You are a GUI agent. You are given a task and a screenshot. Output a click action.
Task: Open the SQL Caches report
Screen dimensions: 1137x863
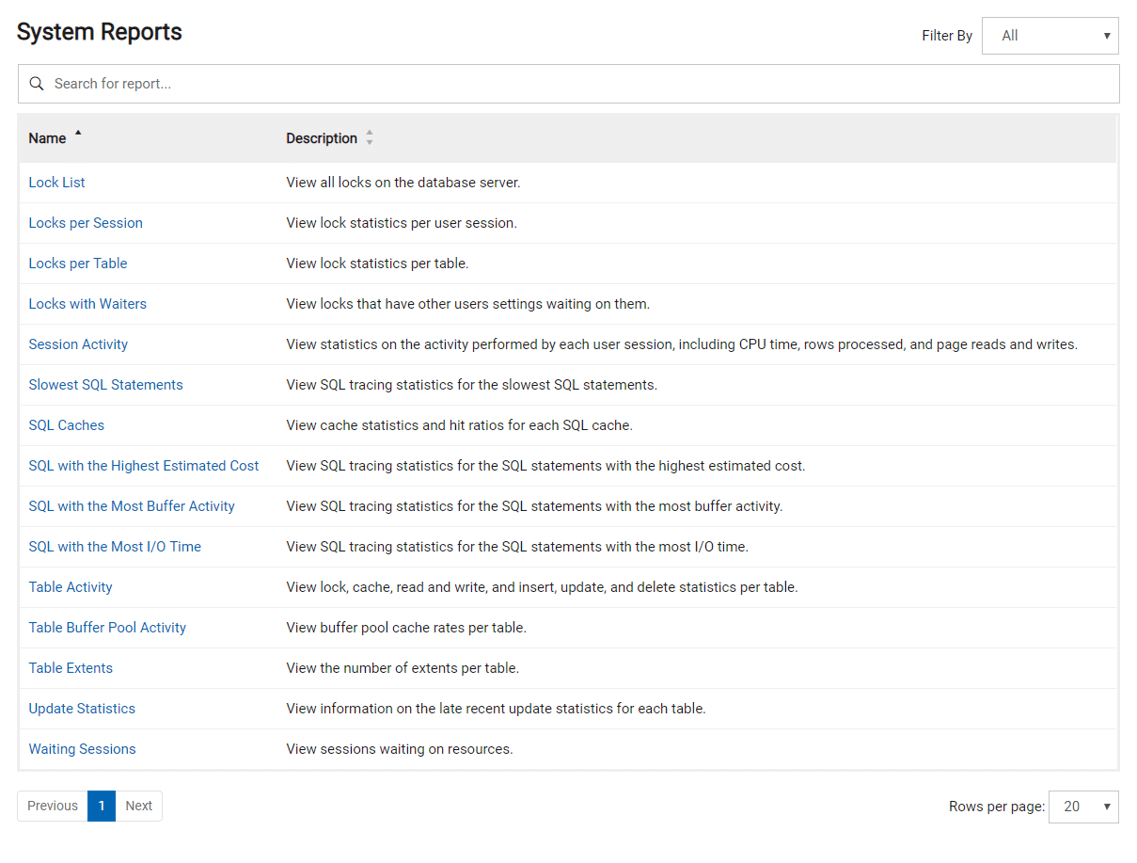pos(66,426)
